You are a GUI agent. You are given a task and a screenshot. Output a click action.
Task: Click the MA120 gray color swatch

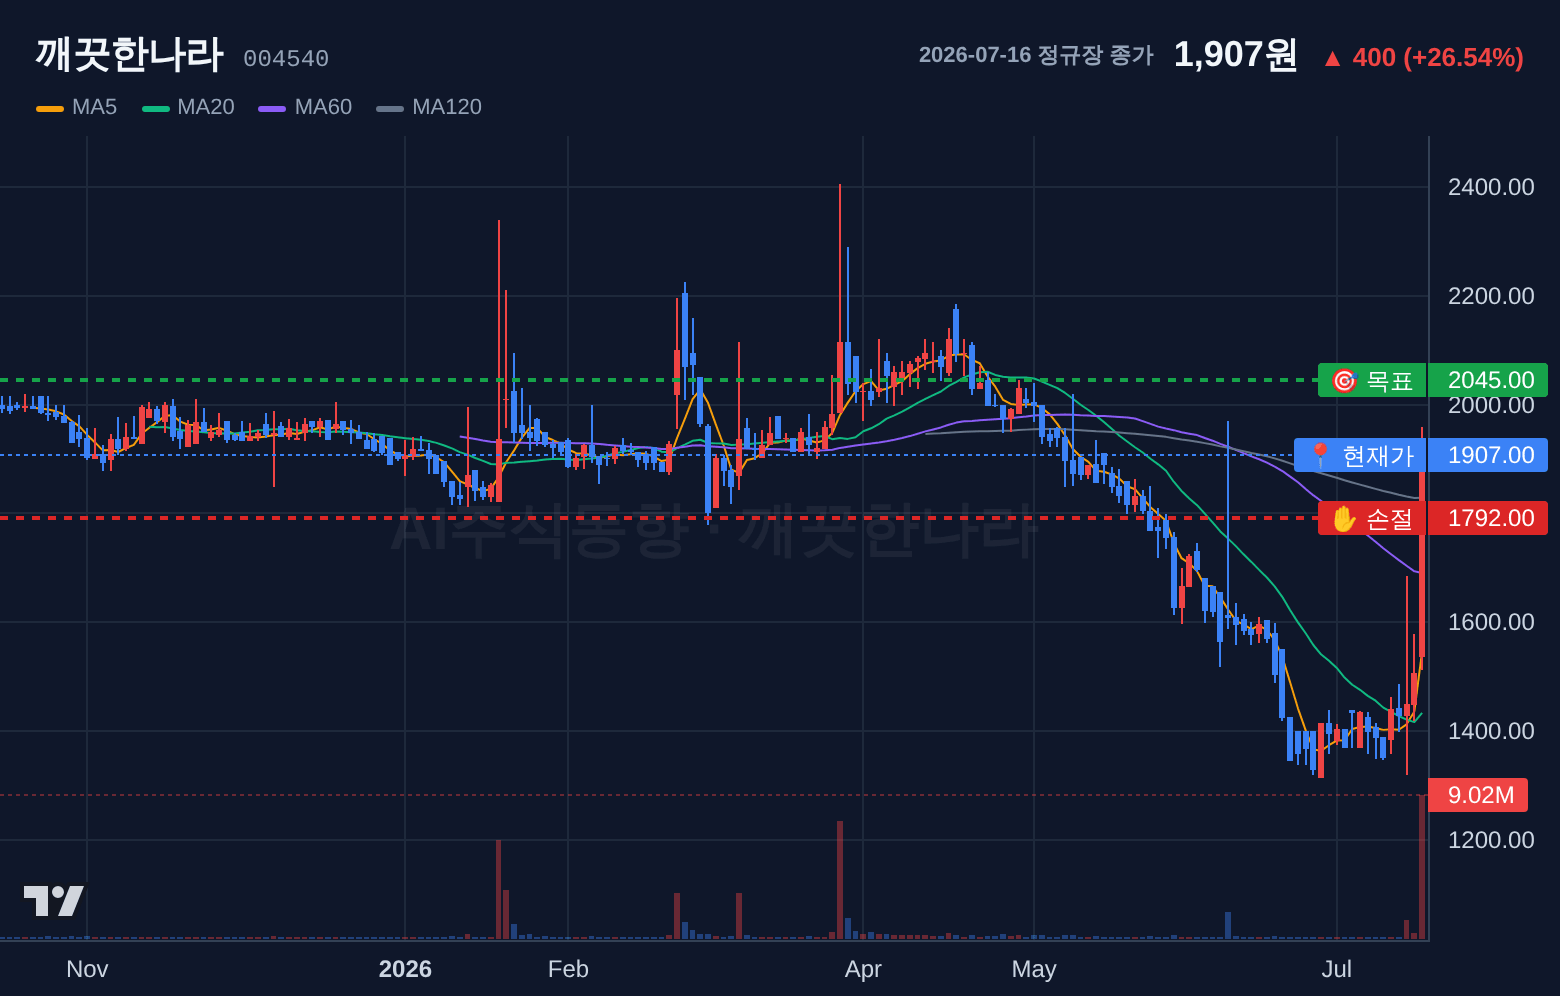390,108
